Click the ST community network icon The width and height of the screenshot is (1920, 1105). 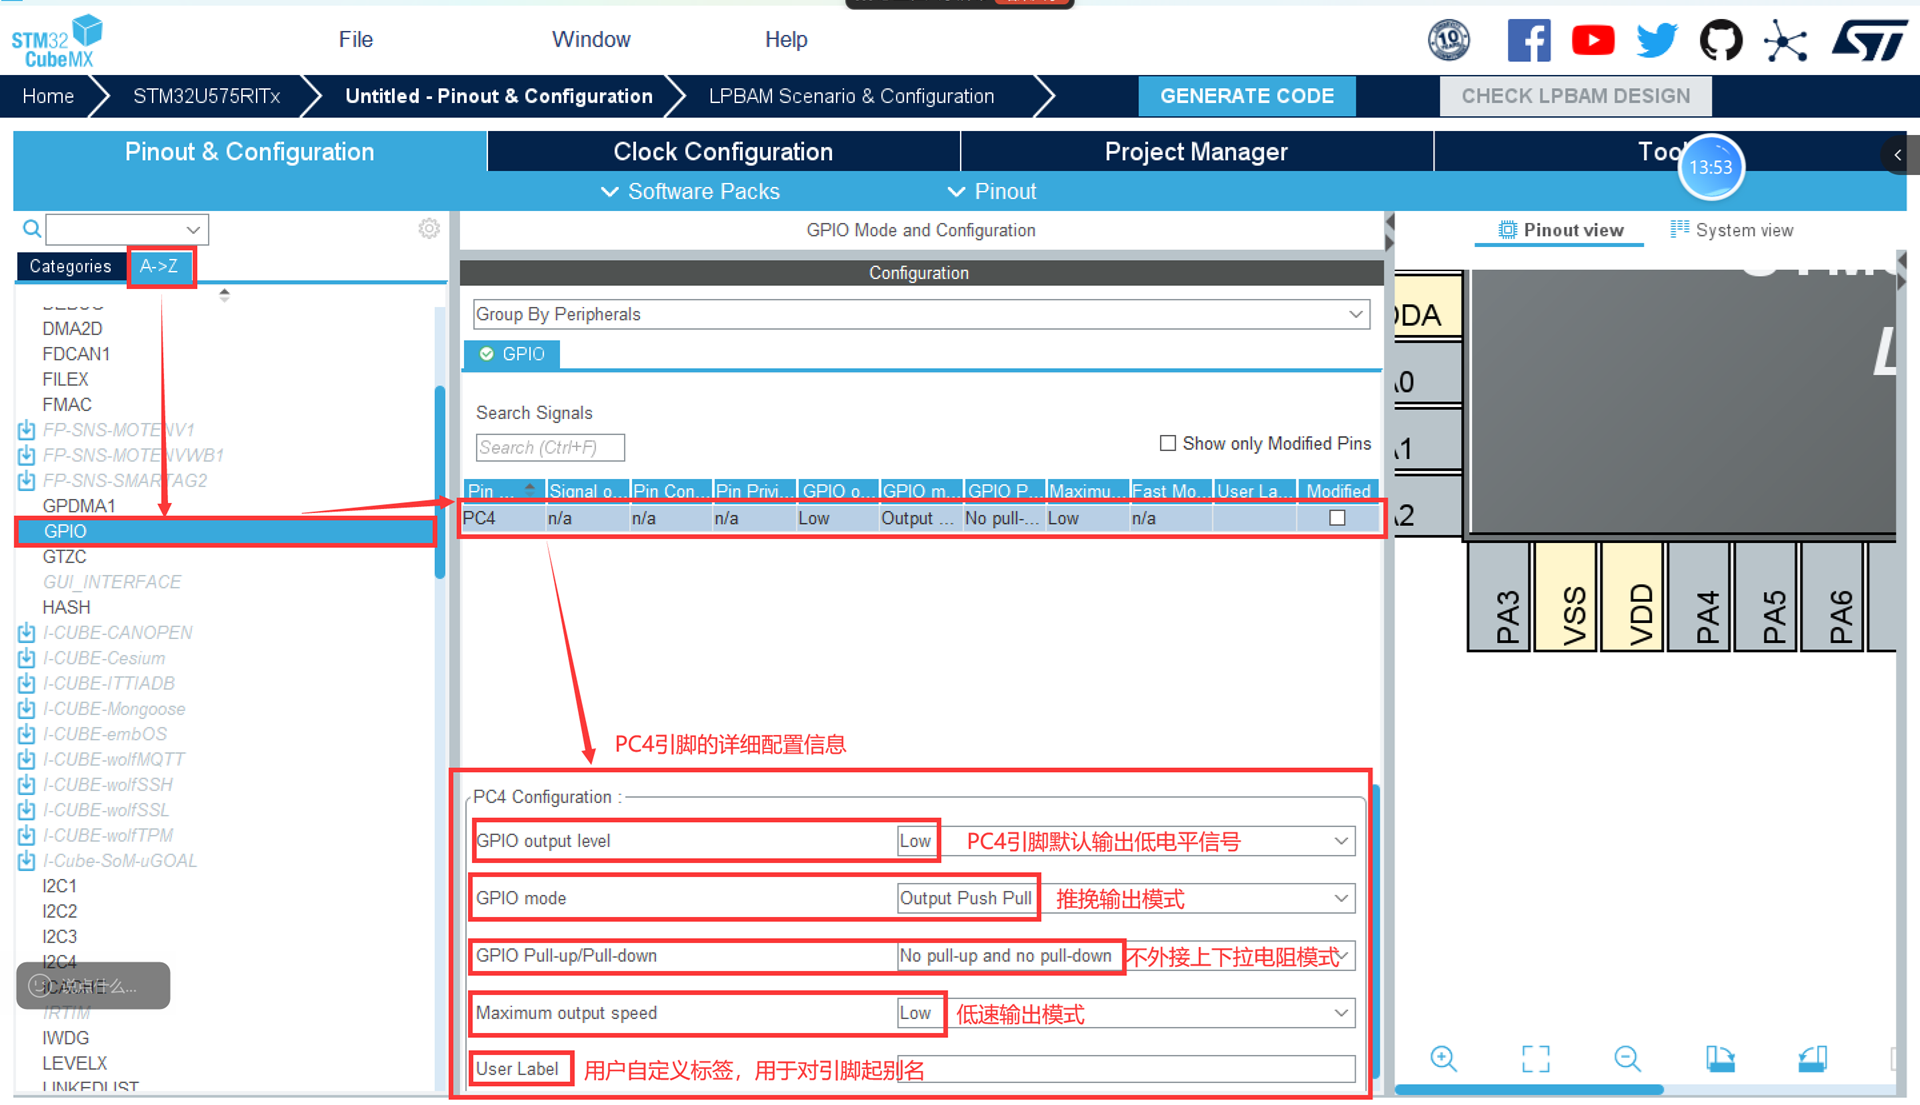[x=1785, y=41]
